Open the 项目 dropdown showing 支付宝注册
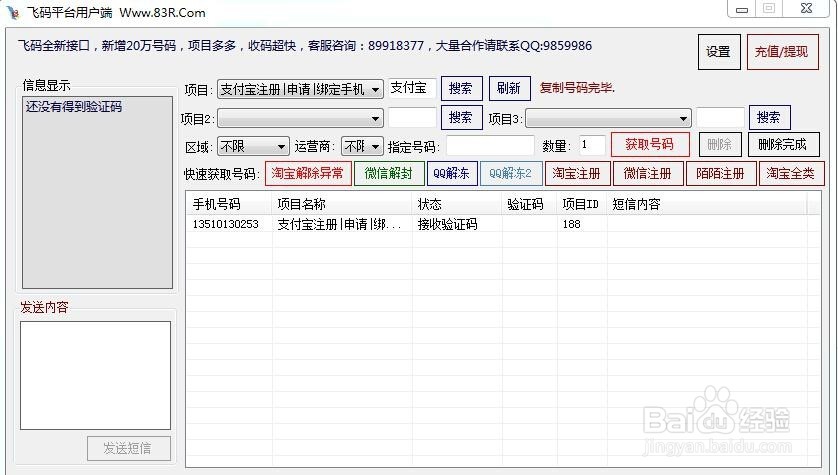The image size is (838, 475). 300,89
